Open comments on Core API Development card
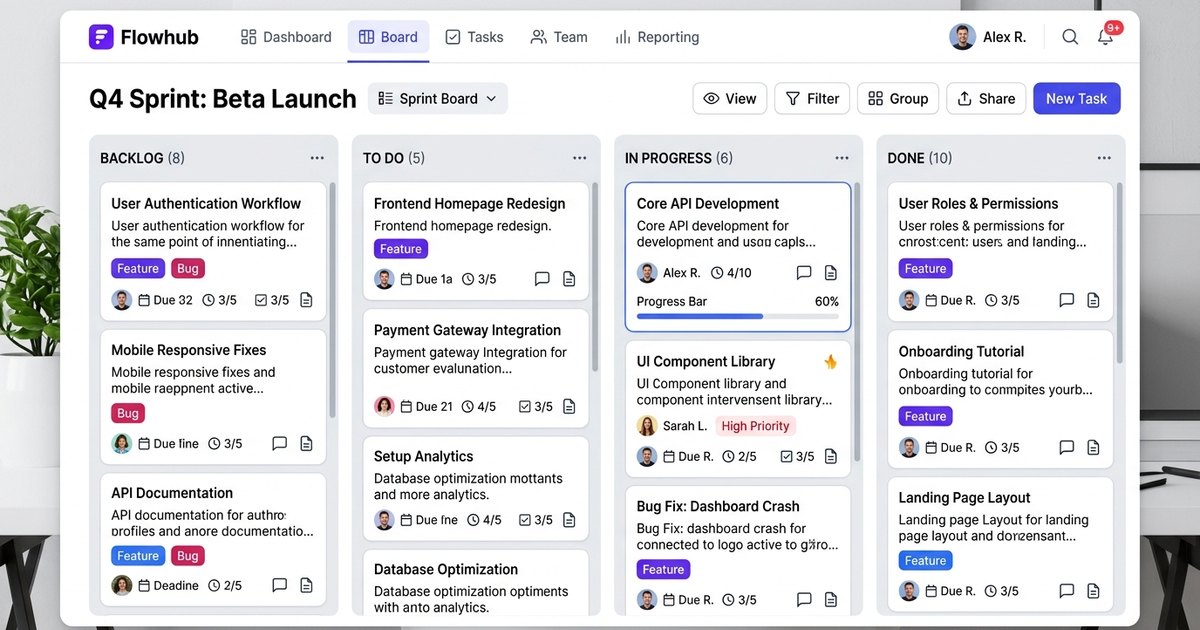 (x=804, y=273)
